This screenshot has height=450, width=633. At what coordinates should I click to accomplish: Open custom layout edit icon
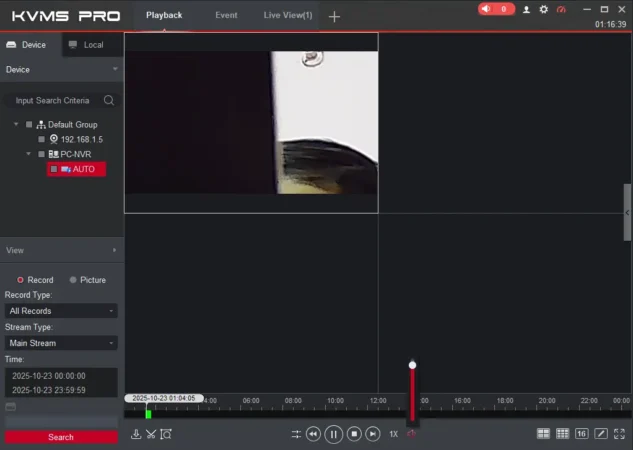[x=601, y=434]
